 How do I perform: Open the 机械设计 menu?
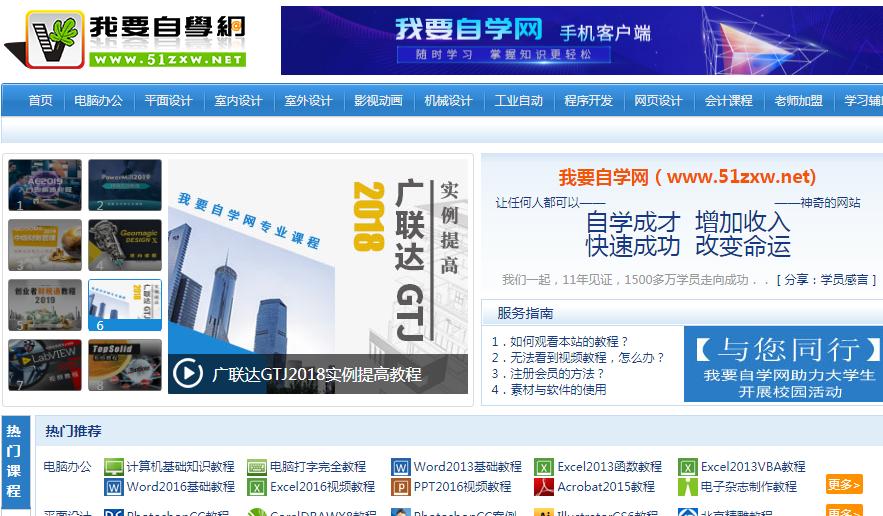click(x=448, y=101)
